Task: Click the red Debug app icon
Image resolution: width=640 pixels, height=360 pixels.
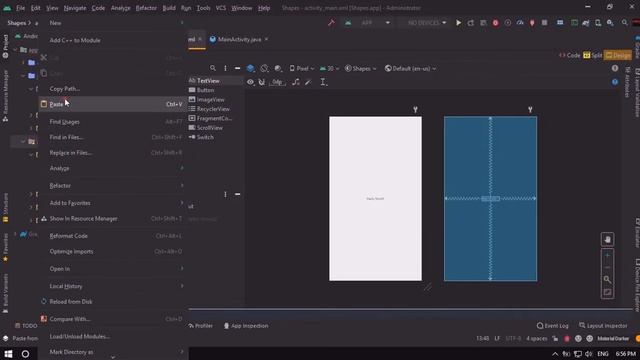Action: 495,23
